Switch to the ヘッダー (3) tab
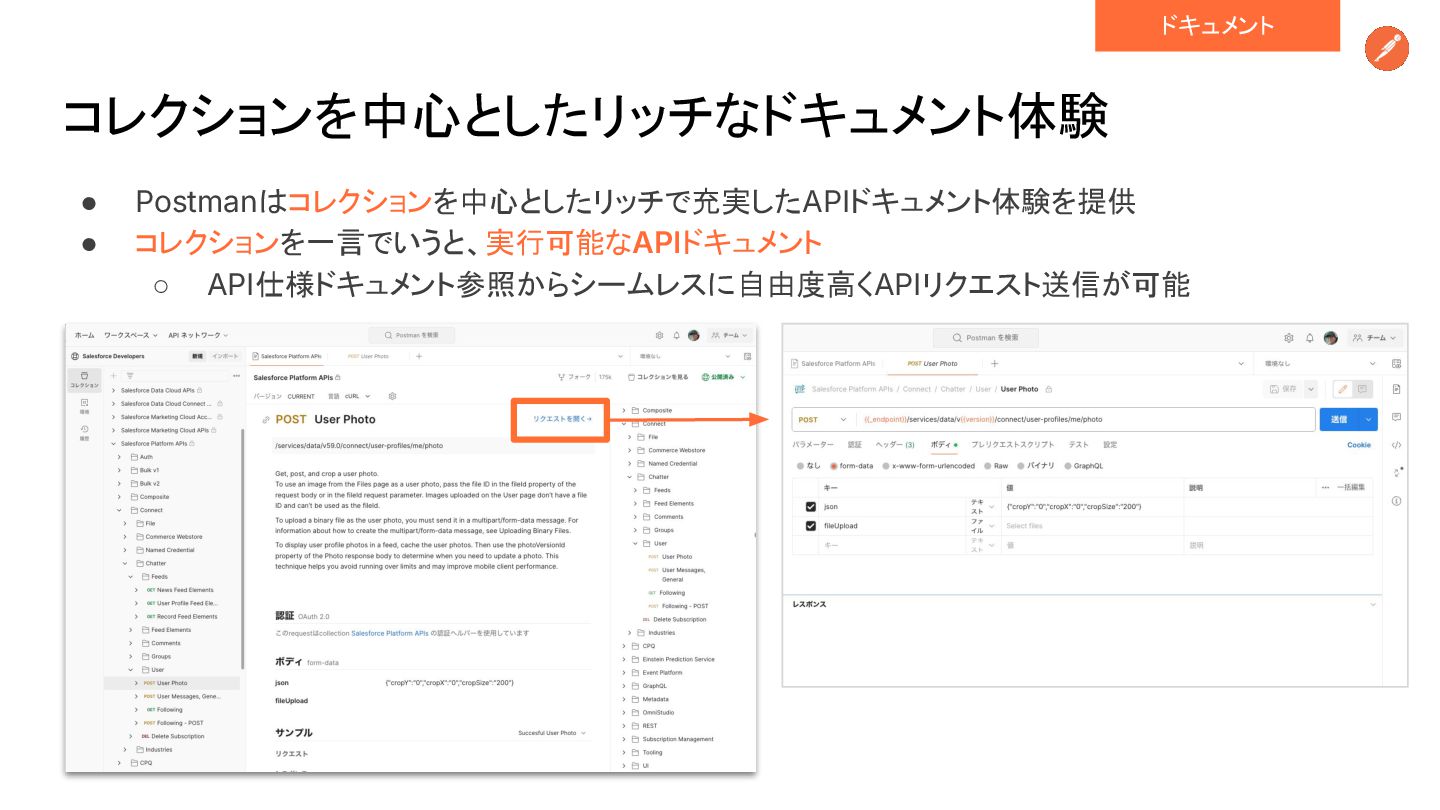1440x810 pixels. (x=895, y=444)
